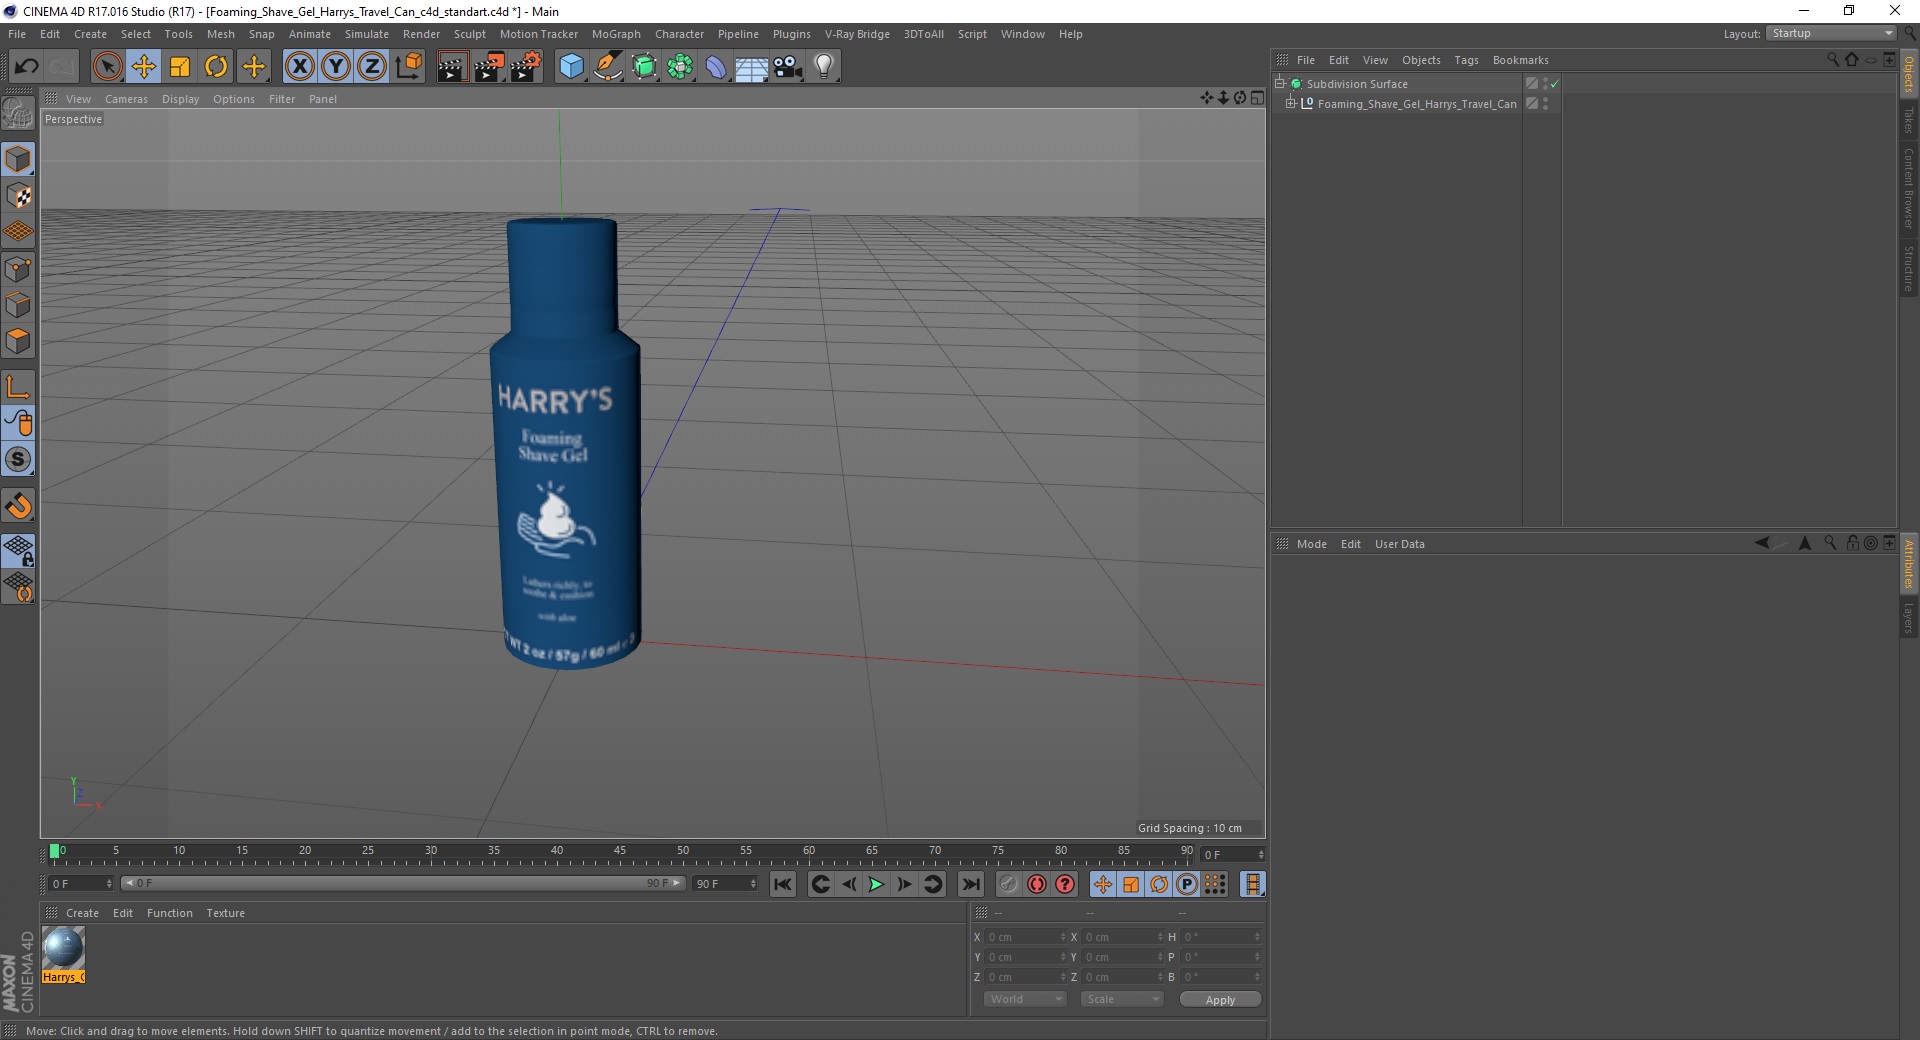Activate the Scale tool
Viewport: 1920px width, 1040px height.
point(180,67)
